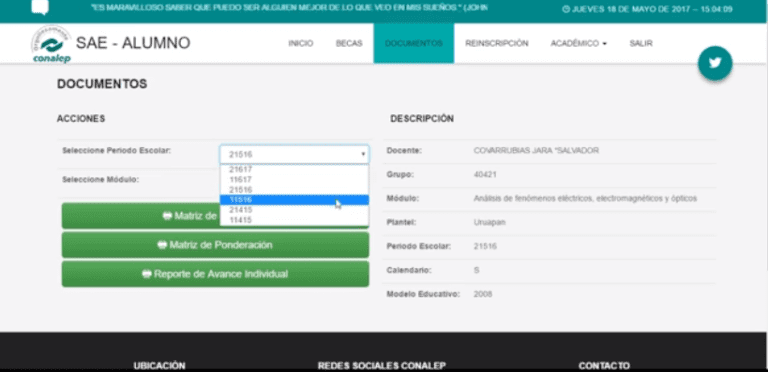Click the CONTACTO footer heading

click(604, 366)
